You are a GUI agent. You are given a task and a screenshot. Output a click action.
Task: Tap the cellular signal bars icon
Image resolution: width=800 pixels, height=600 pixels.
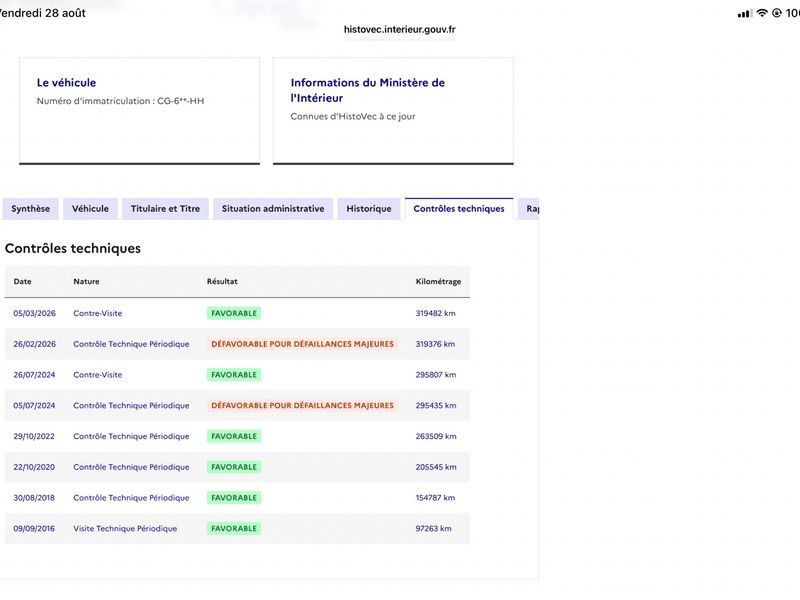coord(745,13)
